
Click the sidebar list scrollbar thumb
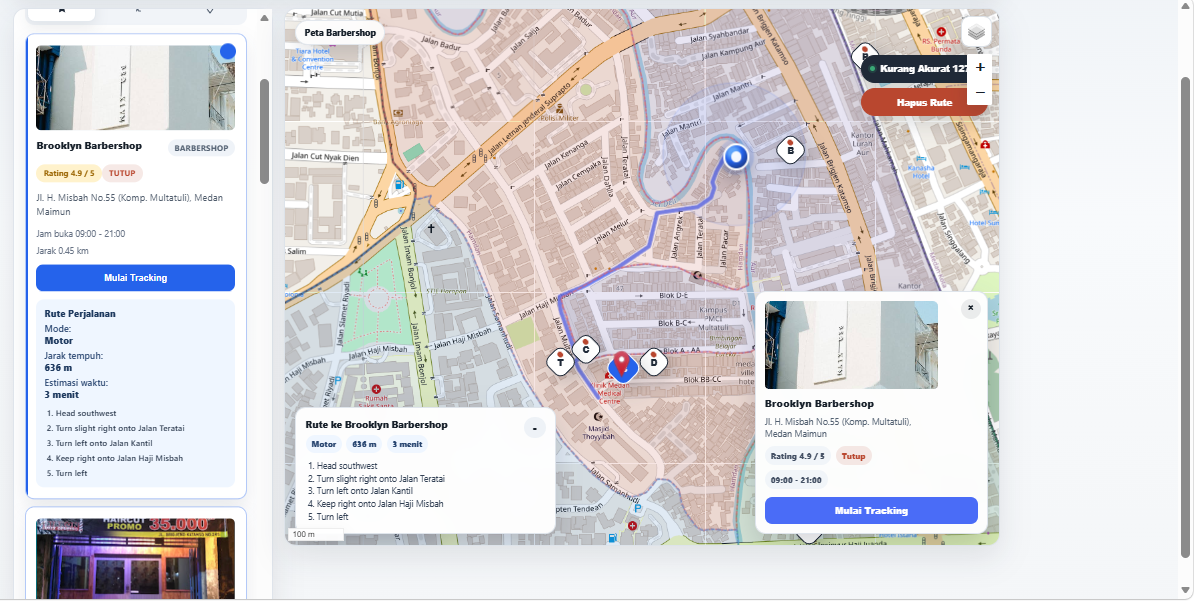pos(265,131)
